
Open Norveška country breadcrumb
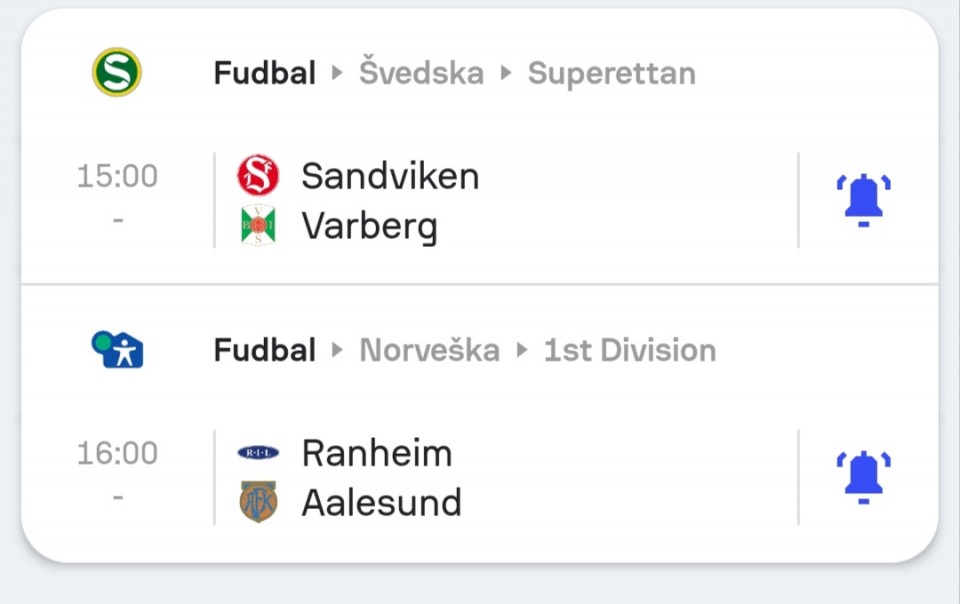click(429, 351)
